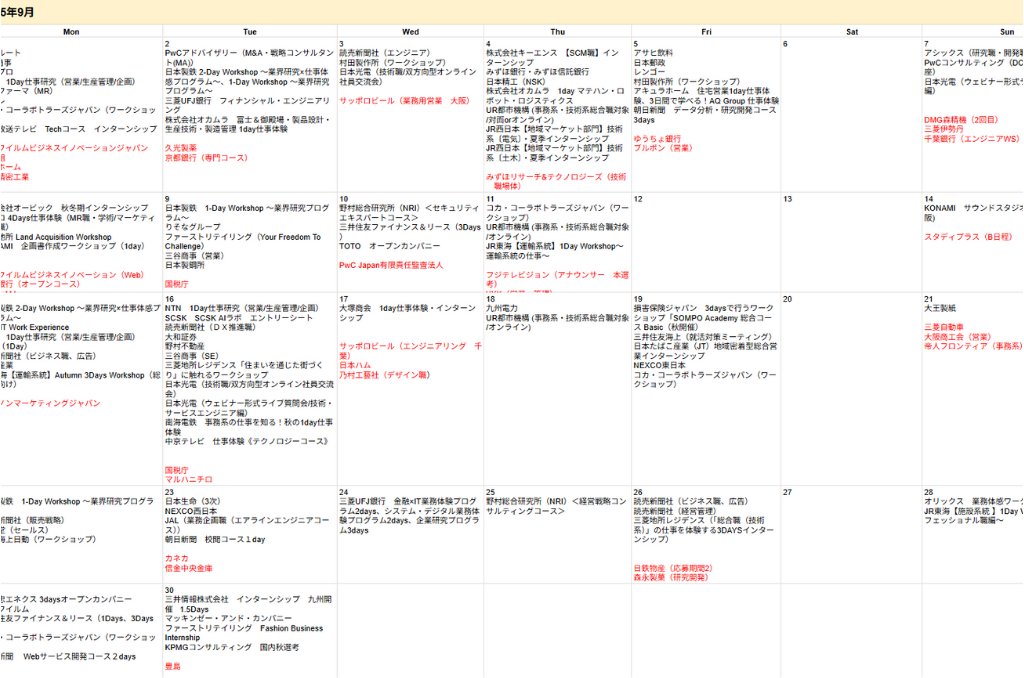Open '信金中央金庫' red entry on the 23rd
This screenshot has width=1024, height=678.
(x=188, y=568)
